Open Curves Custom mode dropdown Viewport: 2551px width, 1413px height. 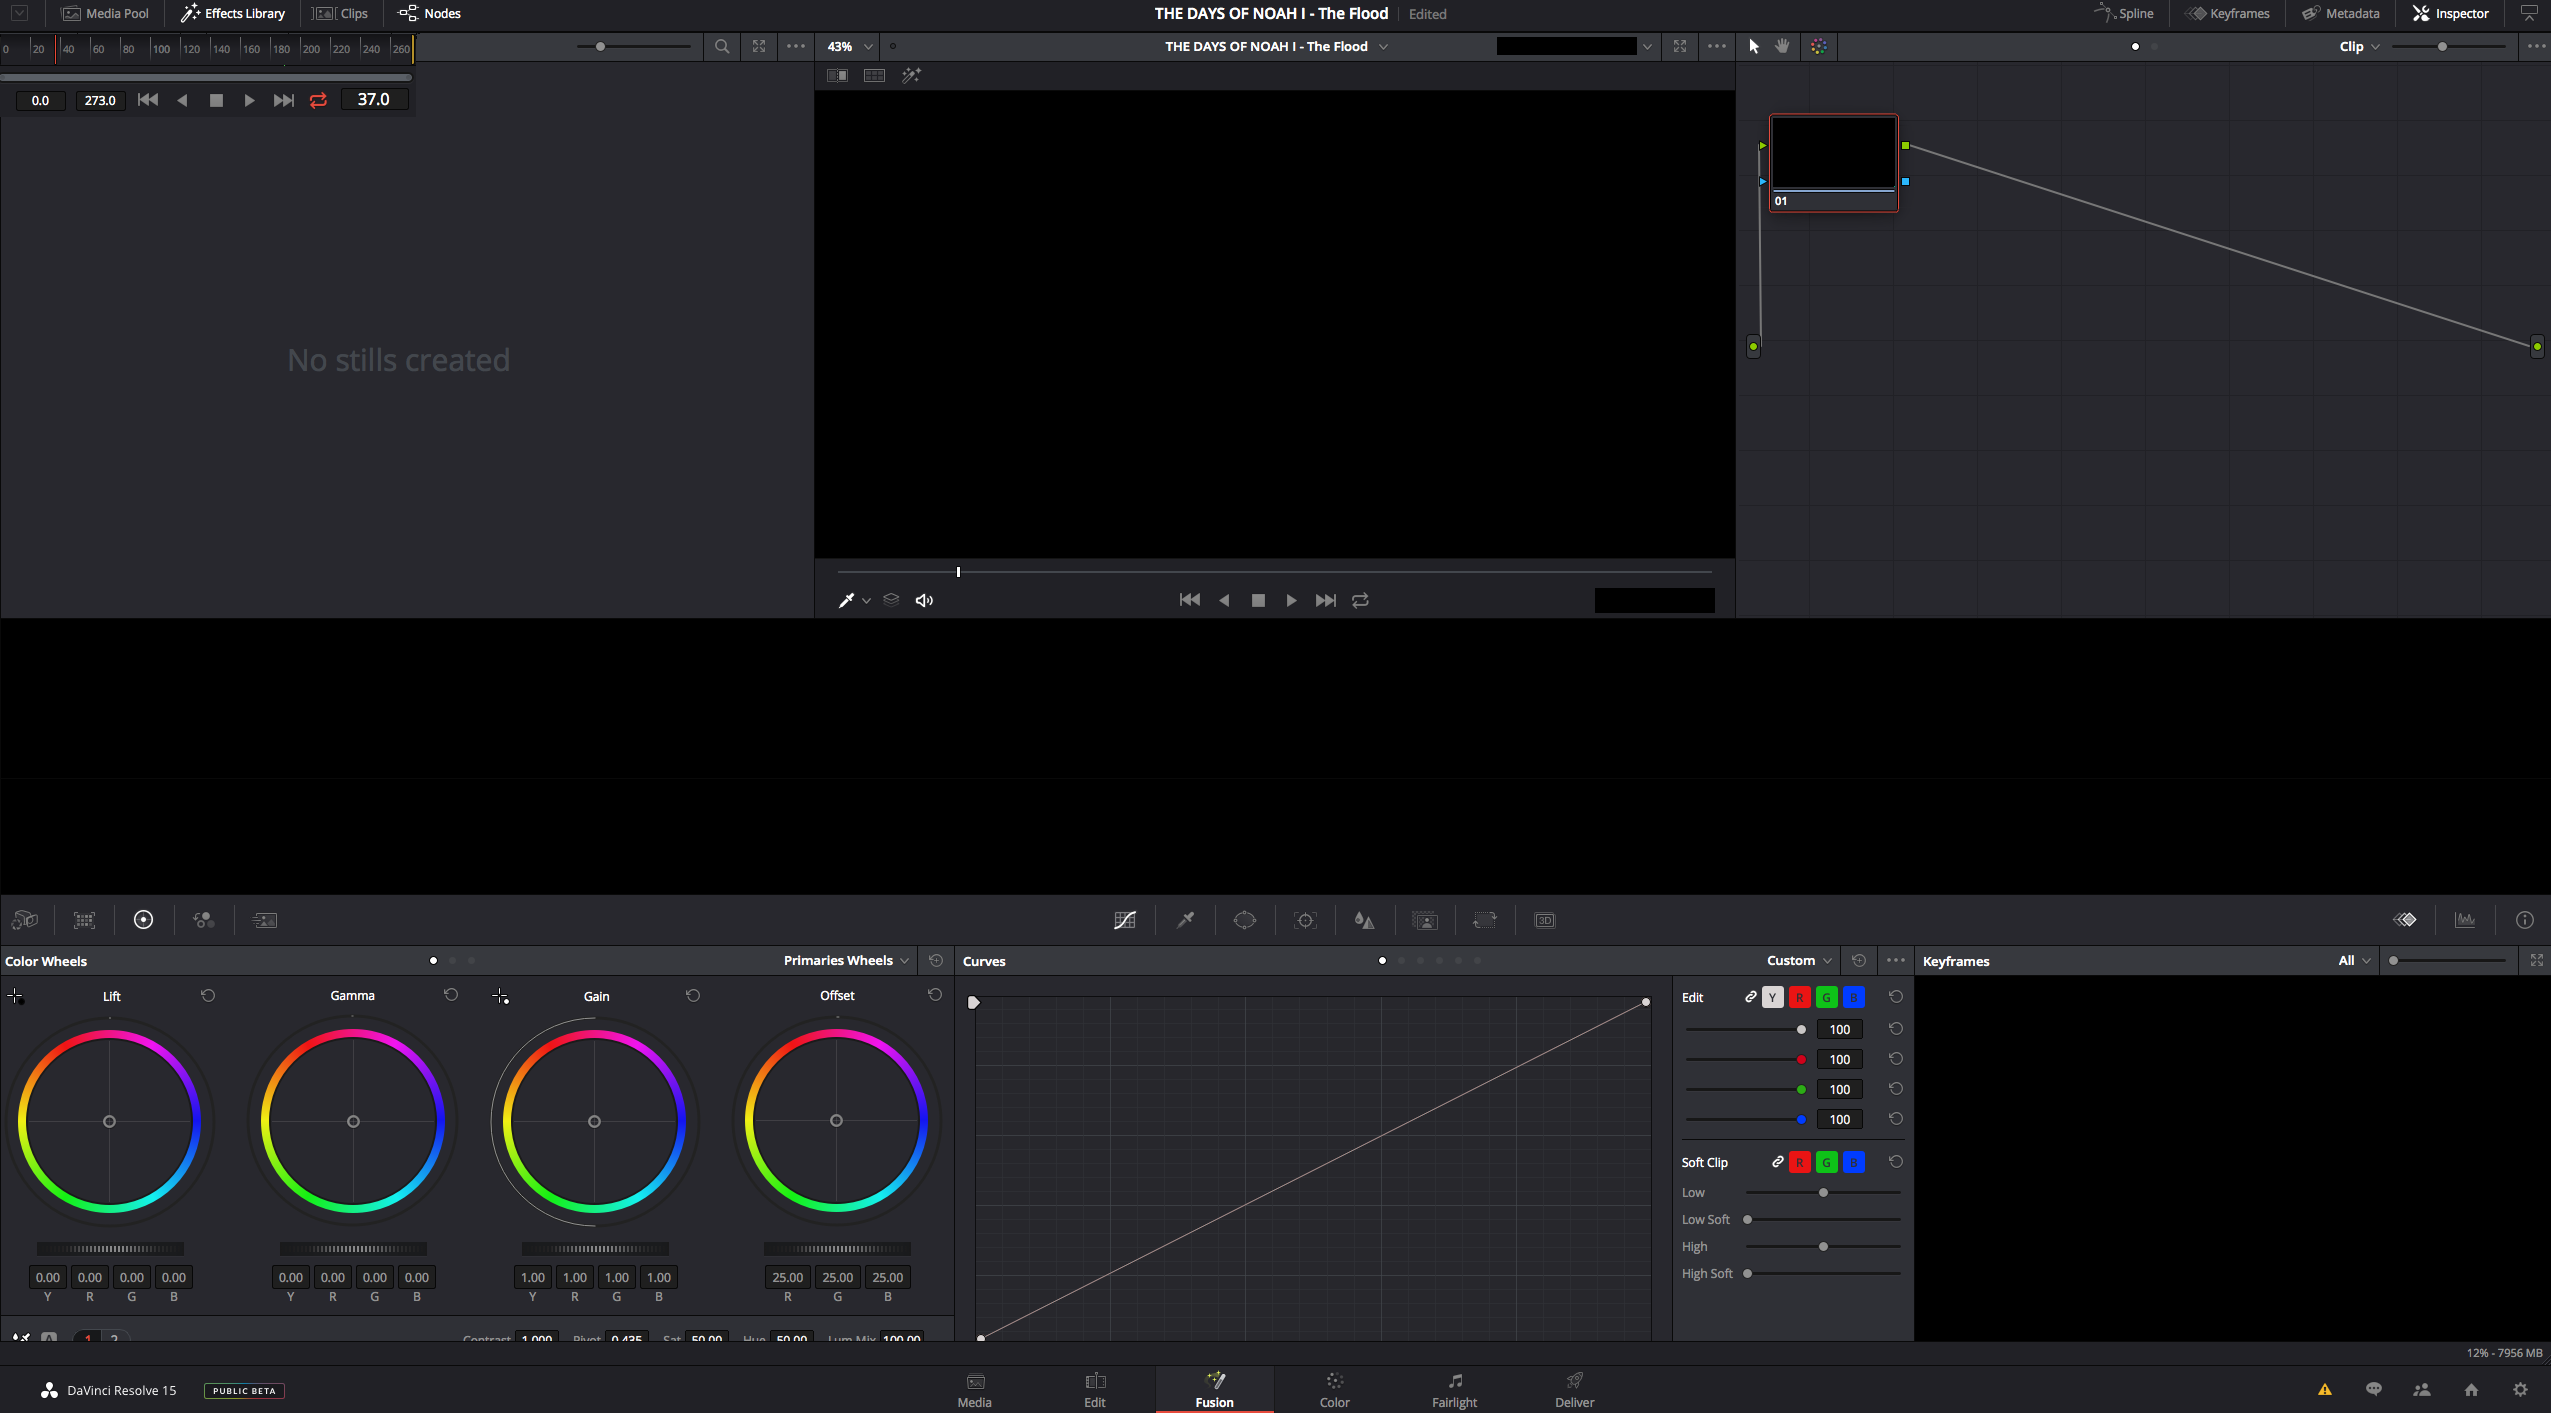1799,960
